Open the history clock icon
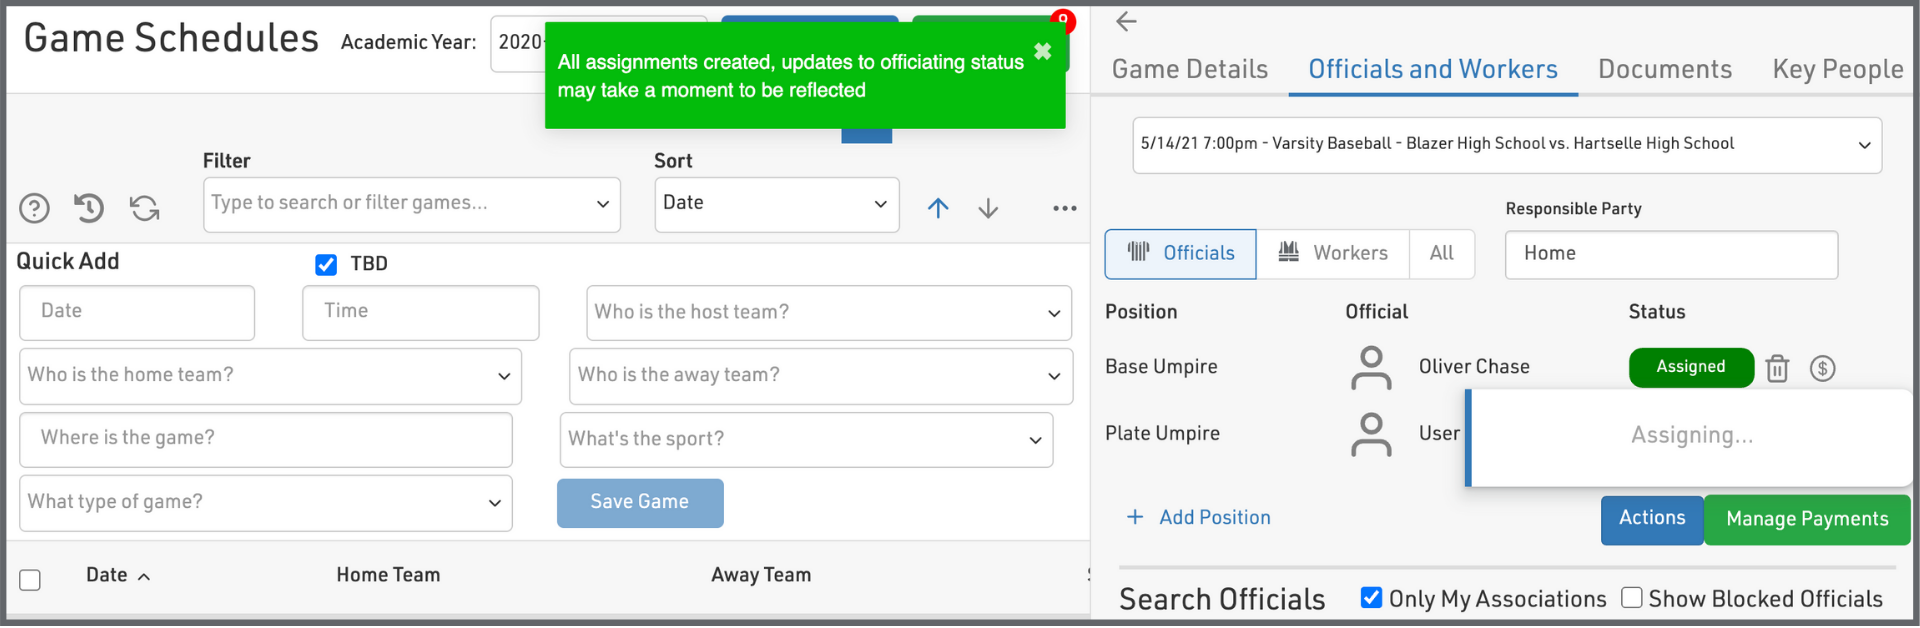Screen dimensions: 1920x628 pyautogui.click(x=89, y=208)
